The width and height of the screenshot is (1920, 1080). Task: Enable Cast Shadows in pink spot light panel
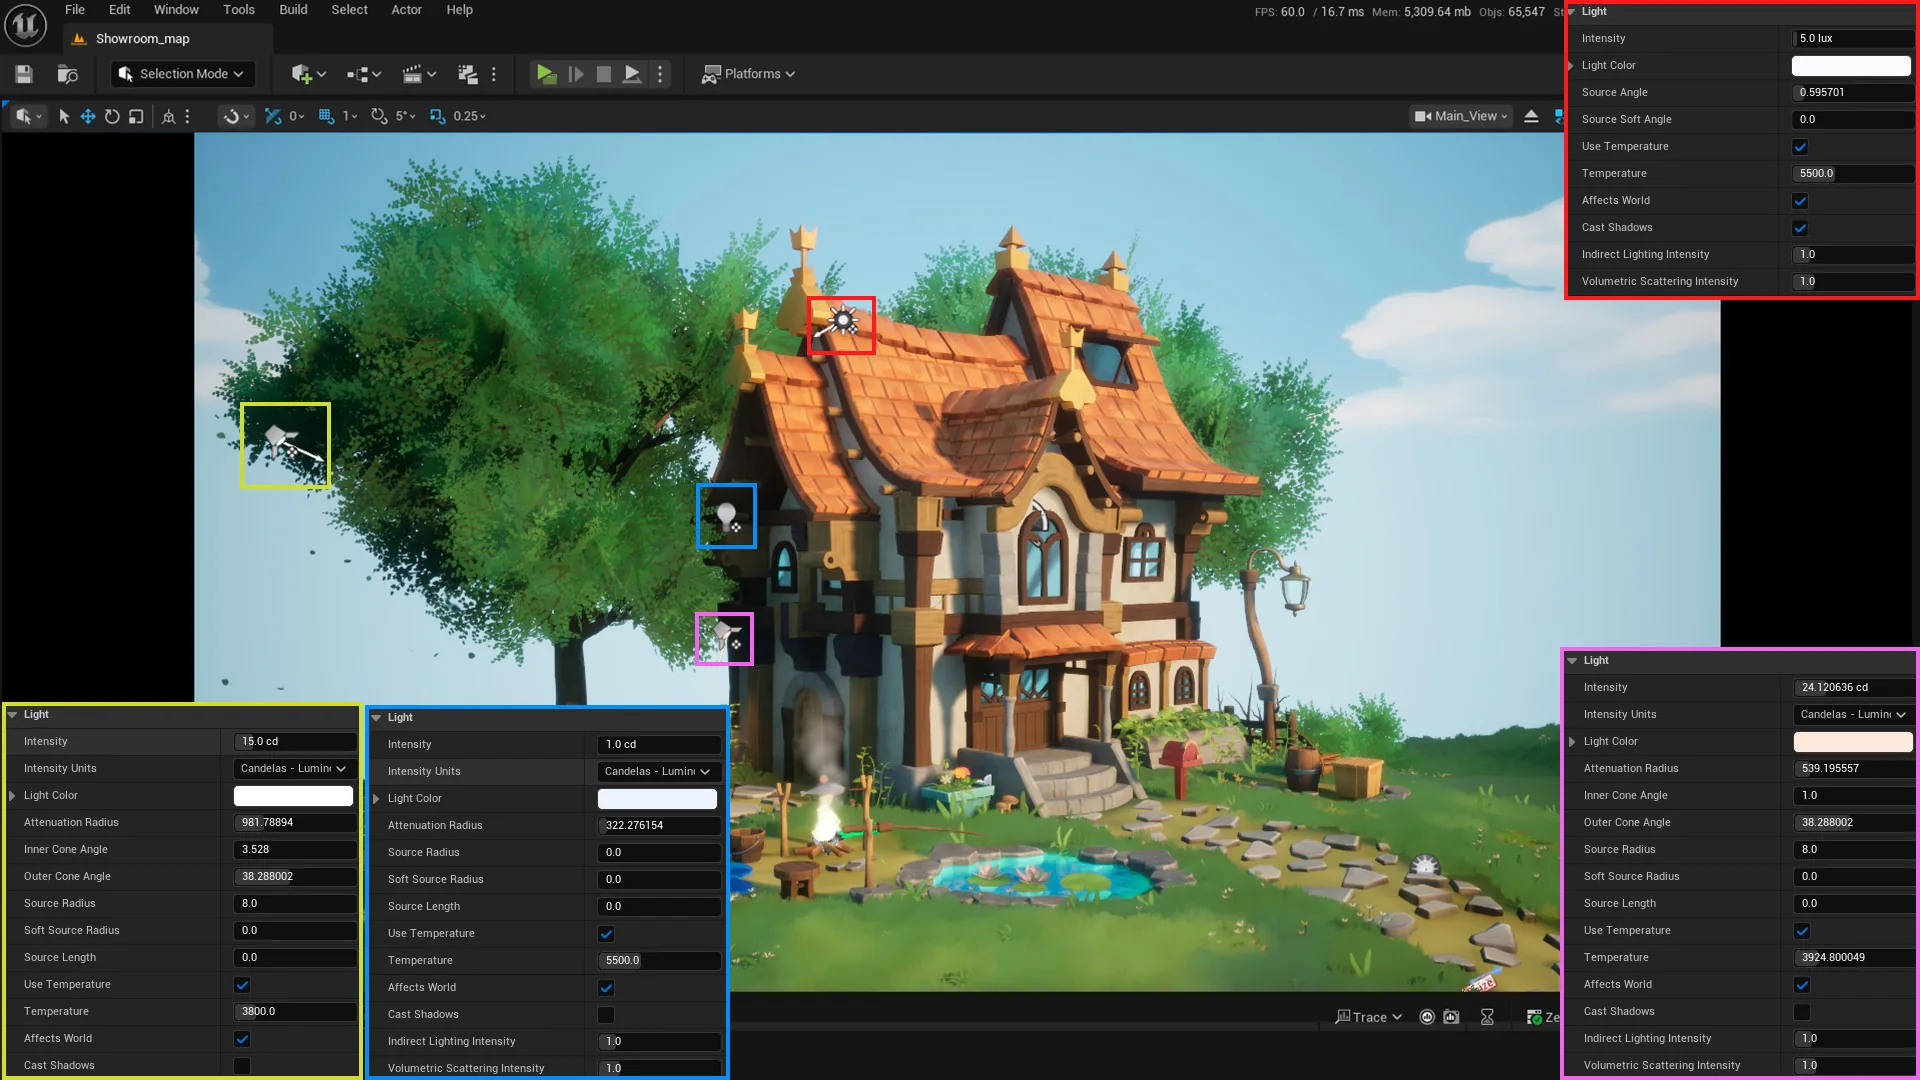click(1802, 1012)
